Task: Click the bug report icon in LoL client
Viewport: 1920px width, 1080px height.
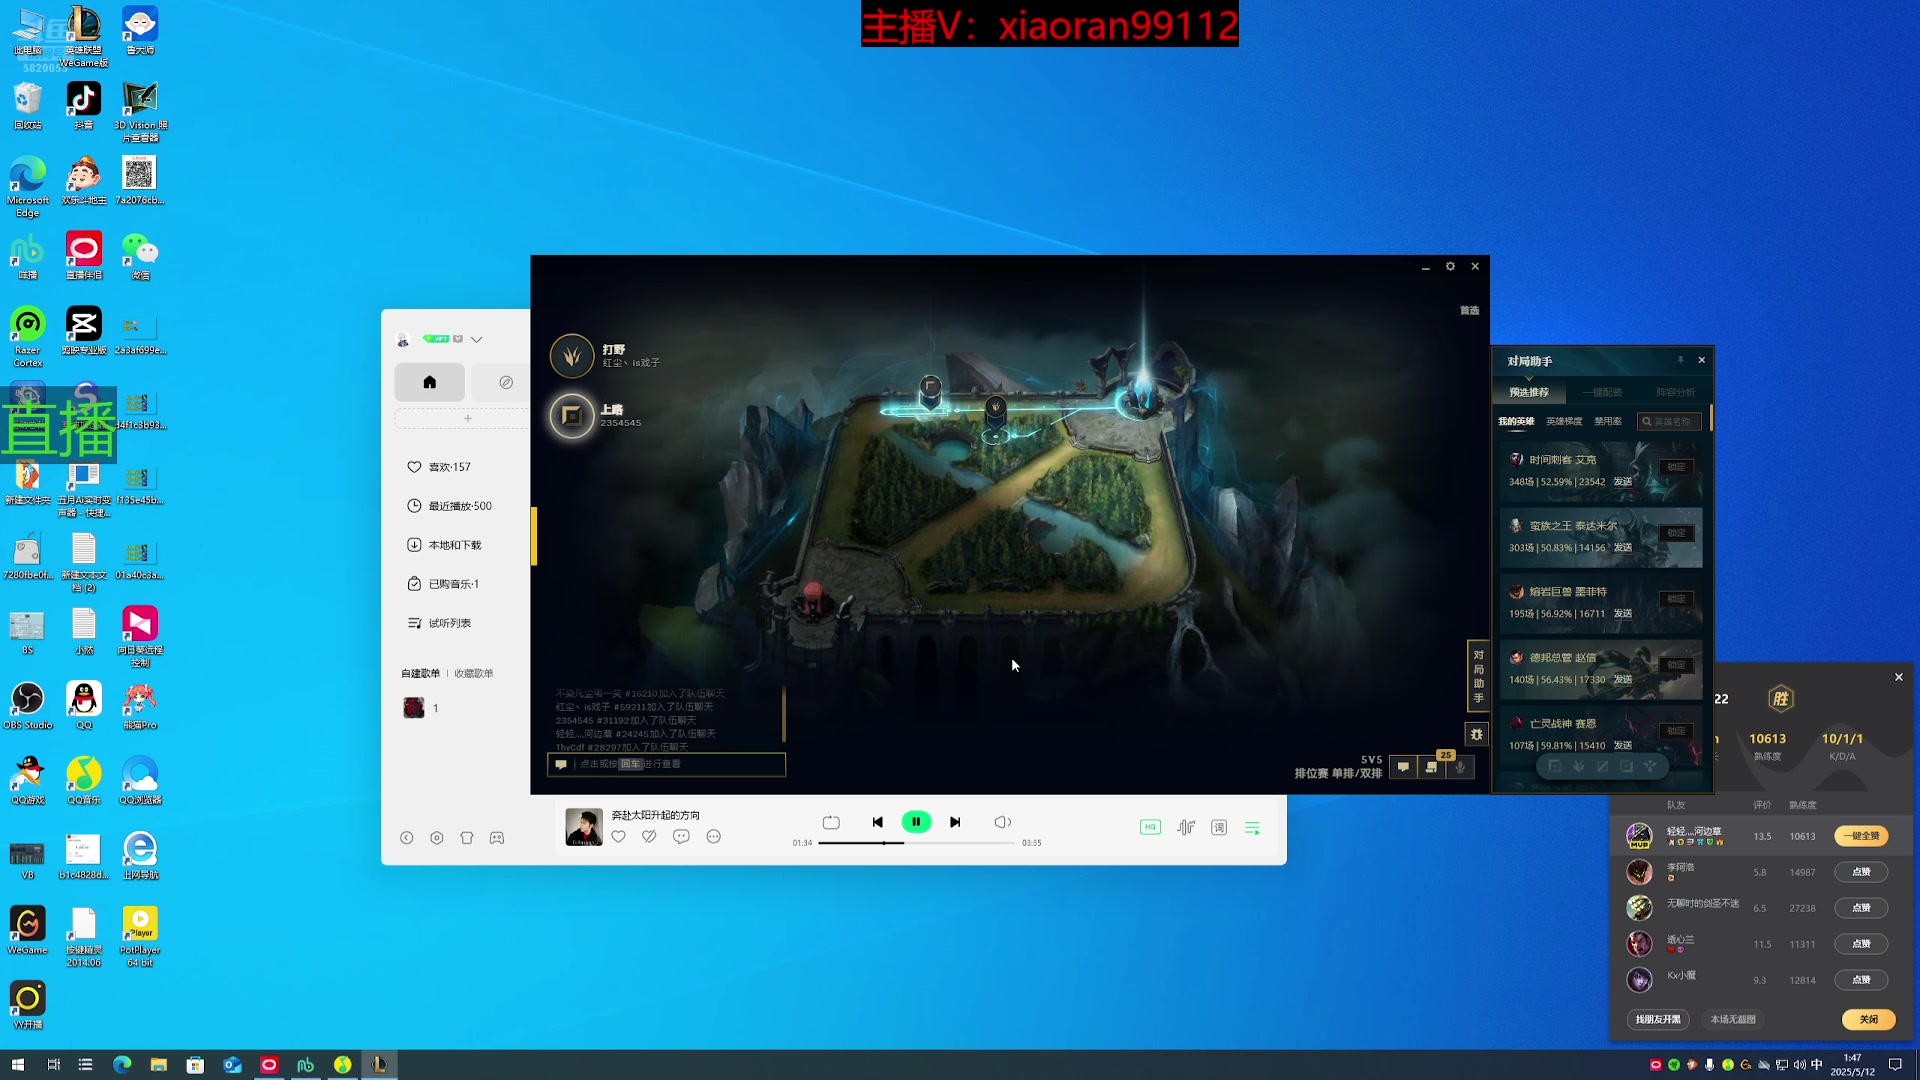Action: [1477, 734]
